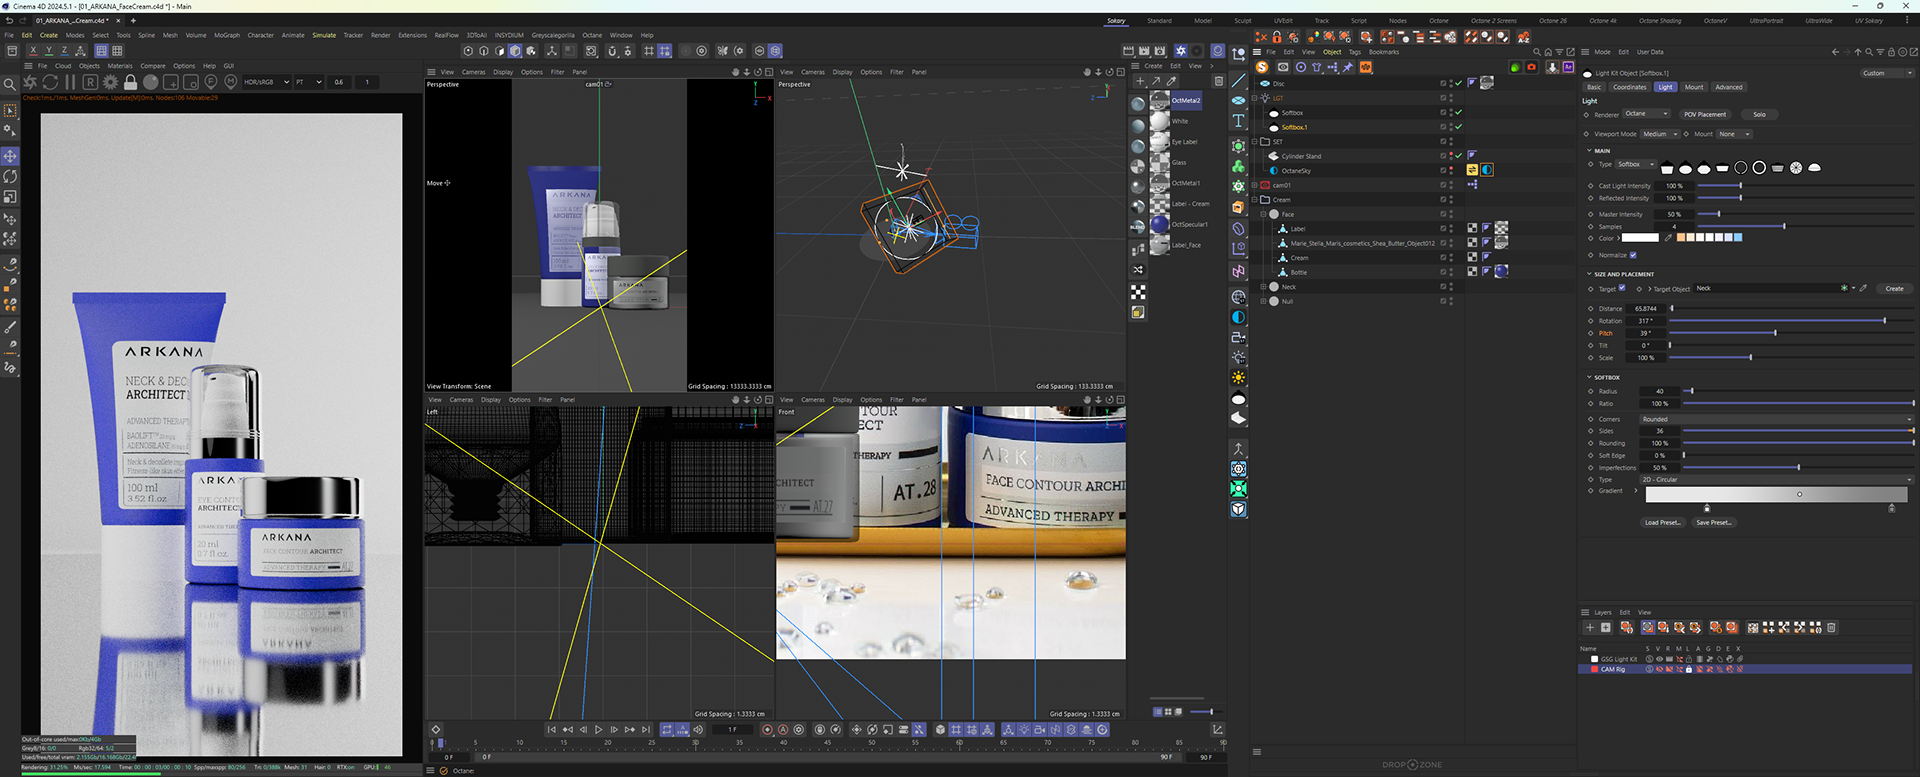1920x777 pixels.
Task: Click Attribute Manager back arrow
Action: pos(1835,52)
